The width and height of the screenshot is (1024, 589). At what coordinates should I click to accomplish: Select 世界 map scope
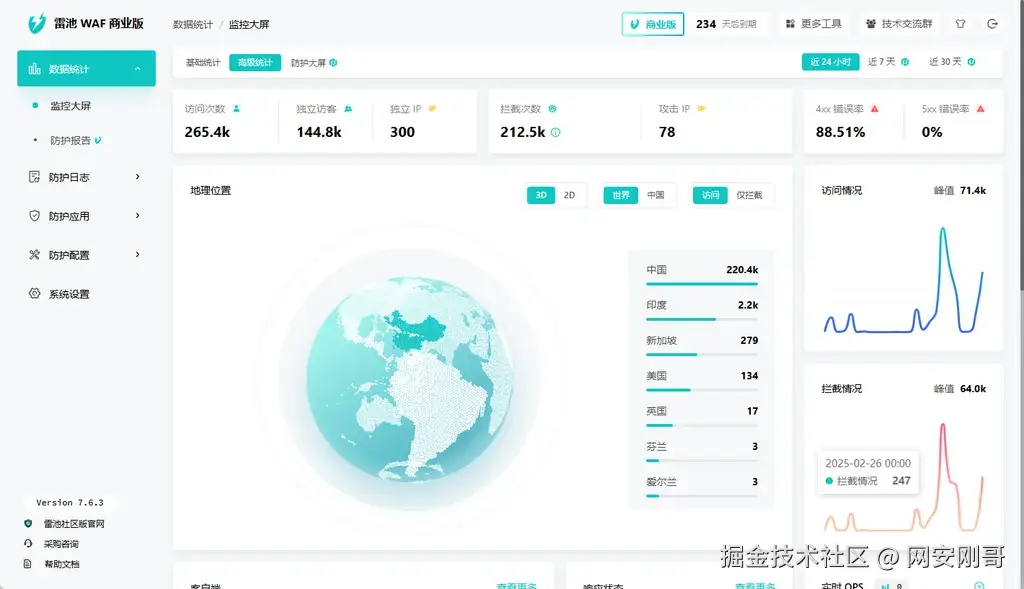[621, 195]
